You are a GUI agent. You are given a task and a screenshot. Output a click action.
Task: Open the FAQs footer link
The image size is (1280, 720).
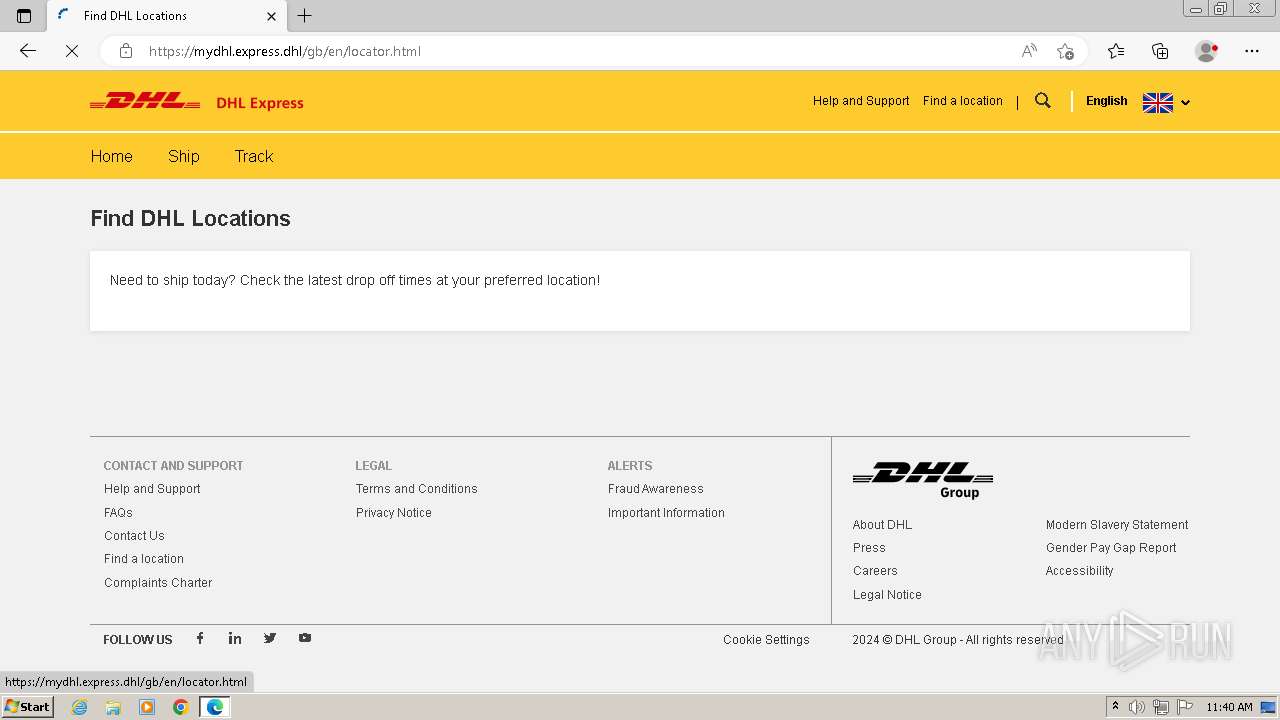tap(118, 513)
